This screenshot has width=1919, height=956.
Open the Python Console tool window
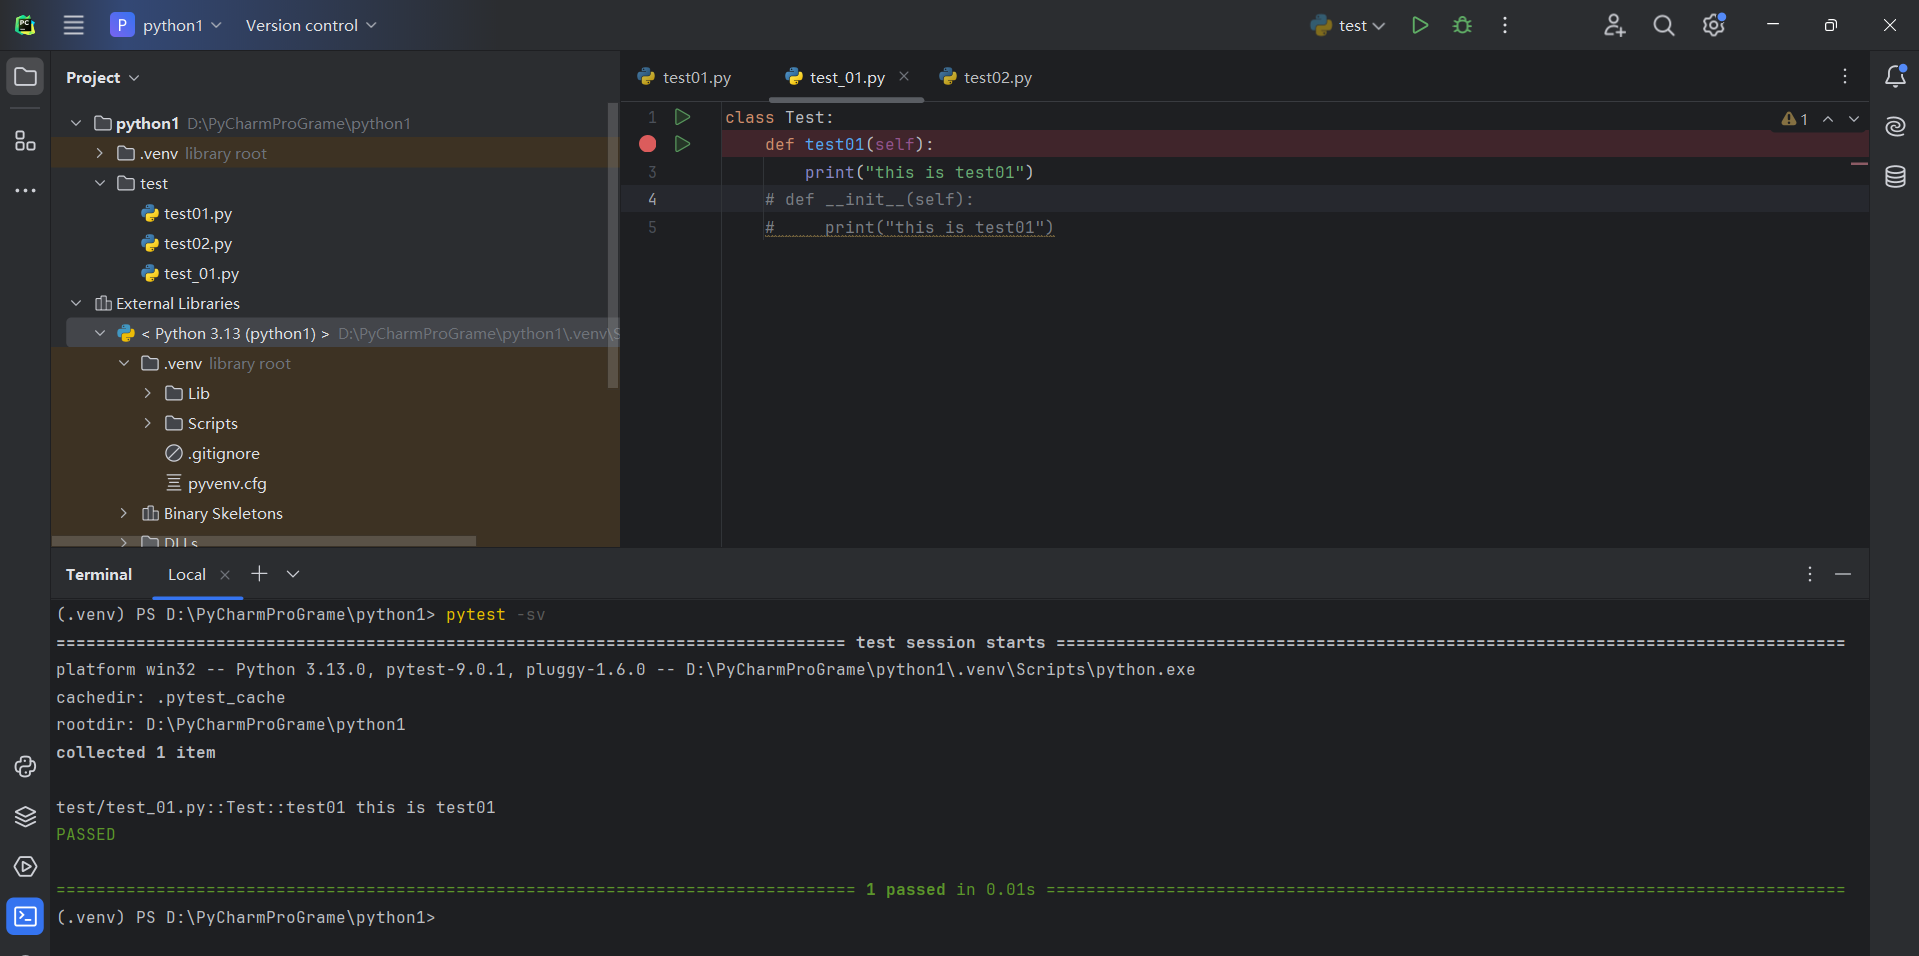[x=26, y=767]
